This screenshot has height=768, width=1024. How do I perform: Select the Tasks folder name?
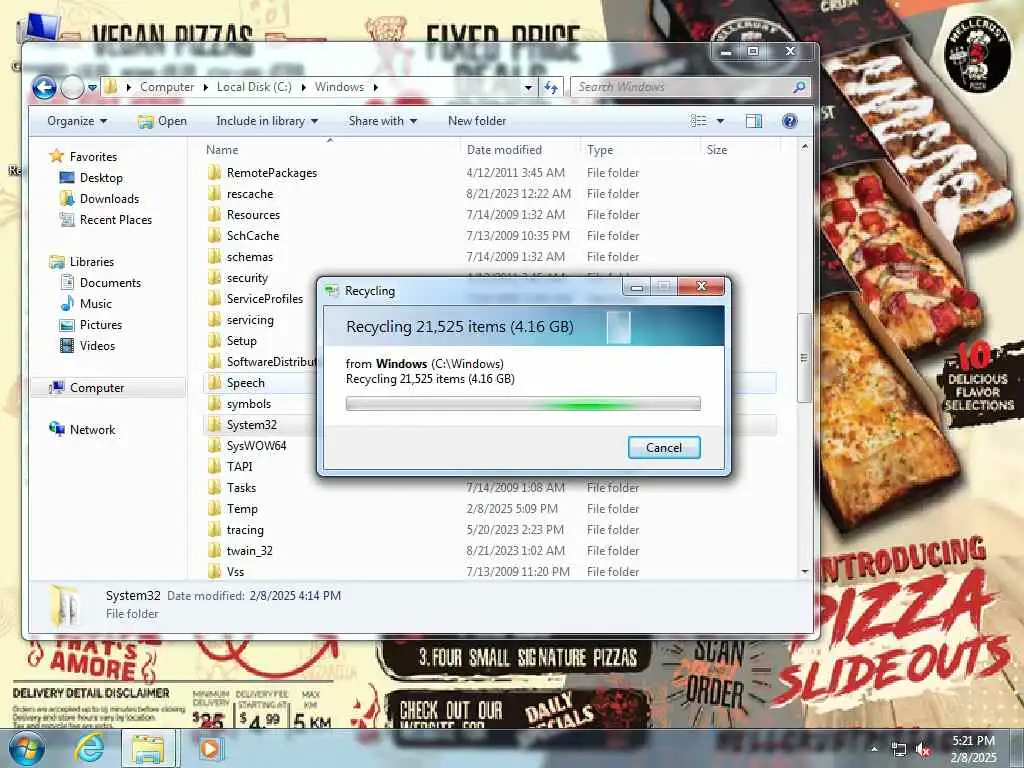pos(241,488)
